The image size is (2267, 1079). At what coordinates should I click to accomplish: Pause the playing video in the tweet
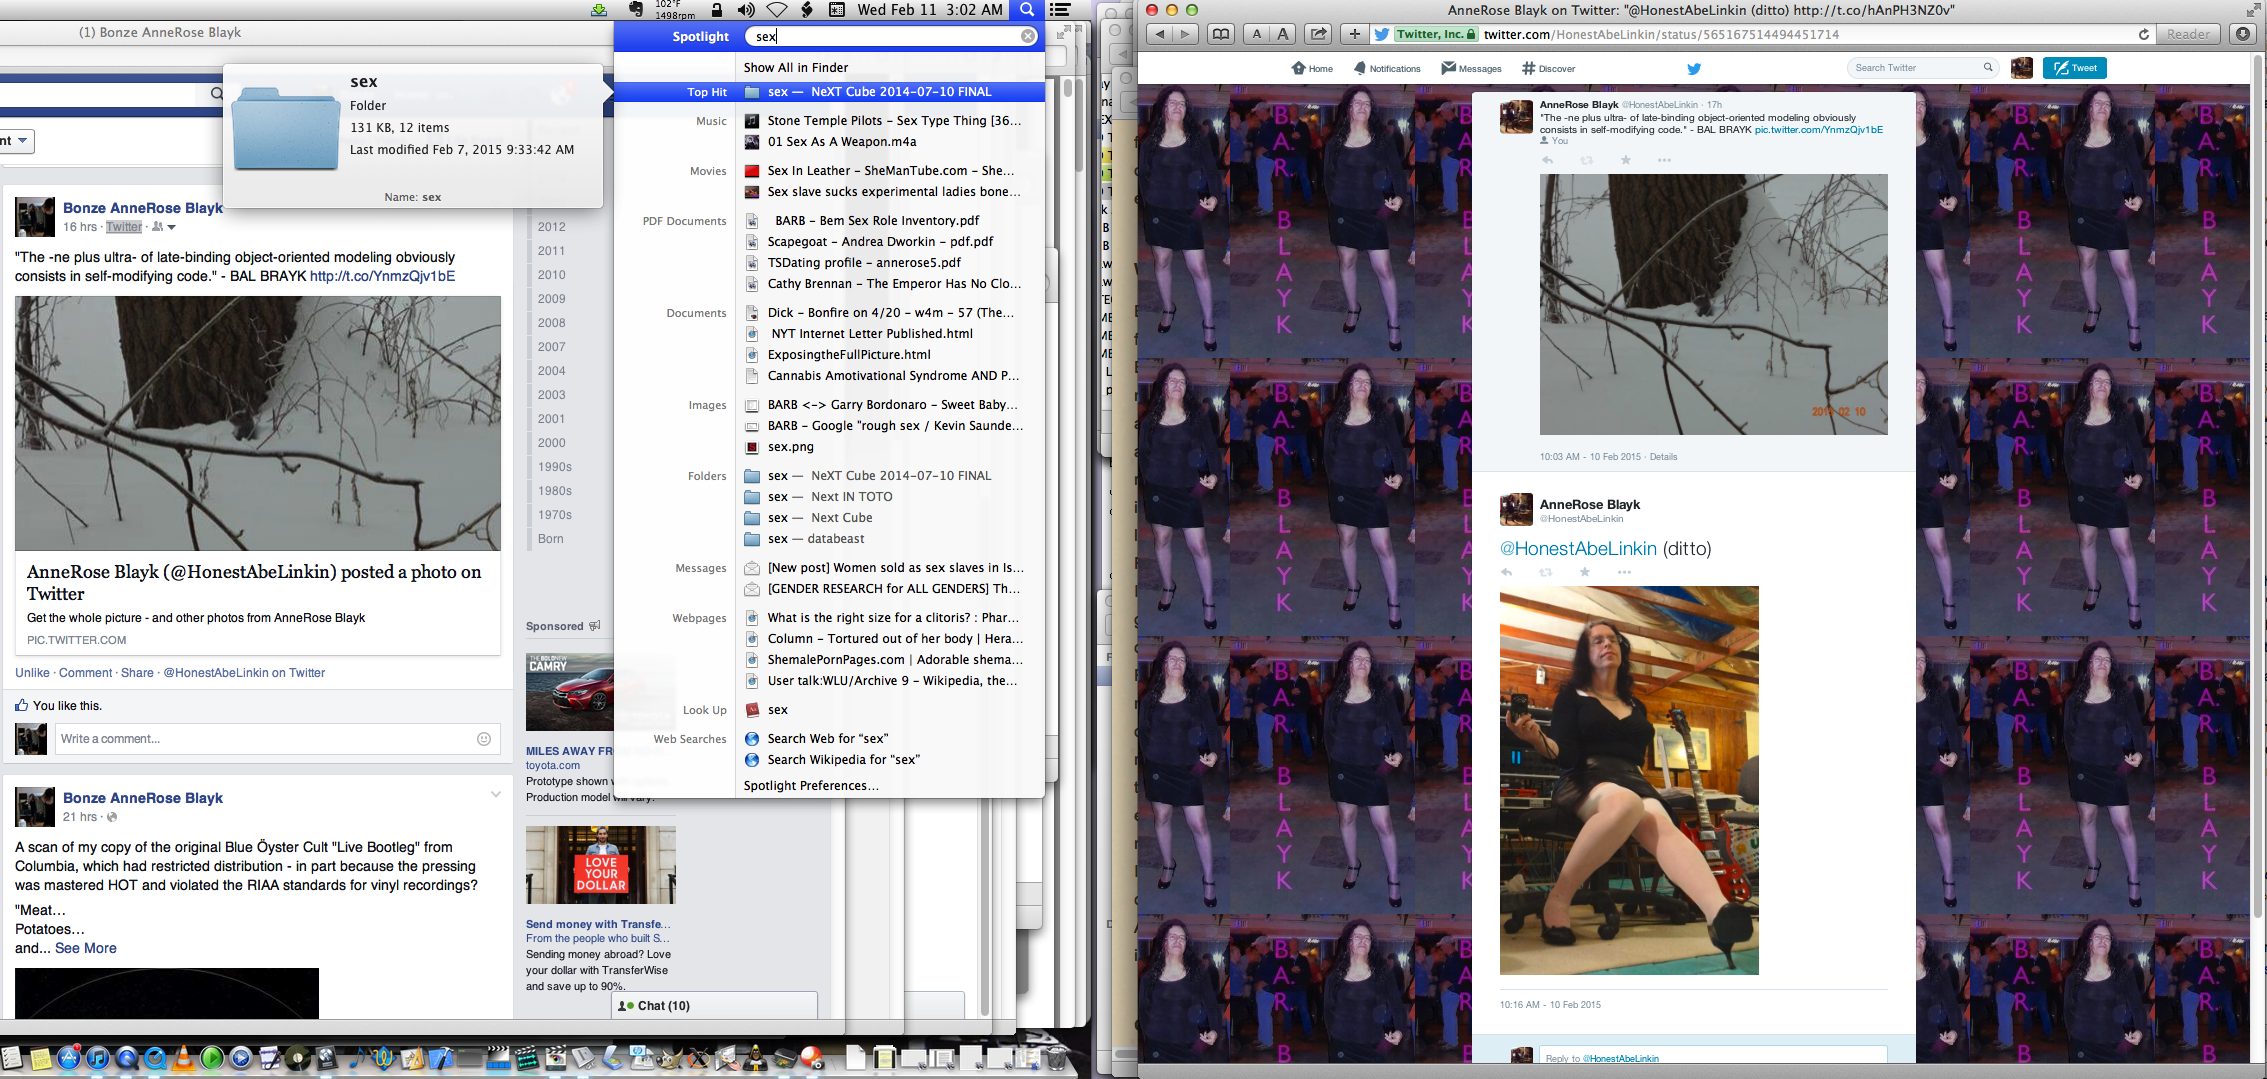pos(1516,757)
